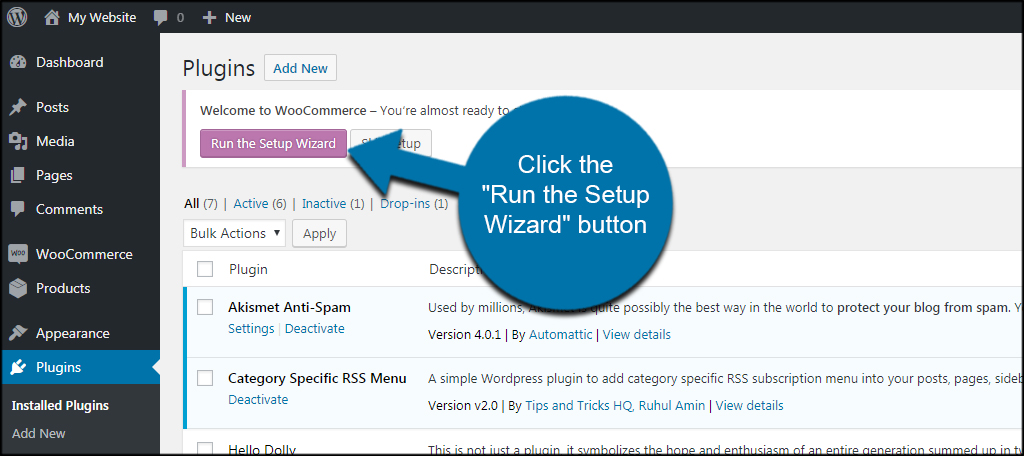This screenshot has height=456, width=1024.
Task: View details for Category Specific RSS Menu
Action: [x=750, y=406]
